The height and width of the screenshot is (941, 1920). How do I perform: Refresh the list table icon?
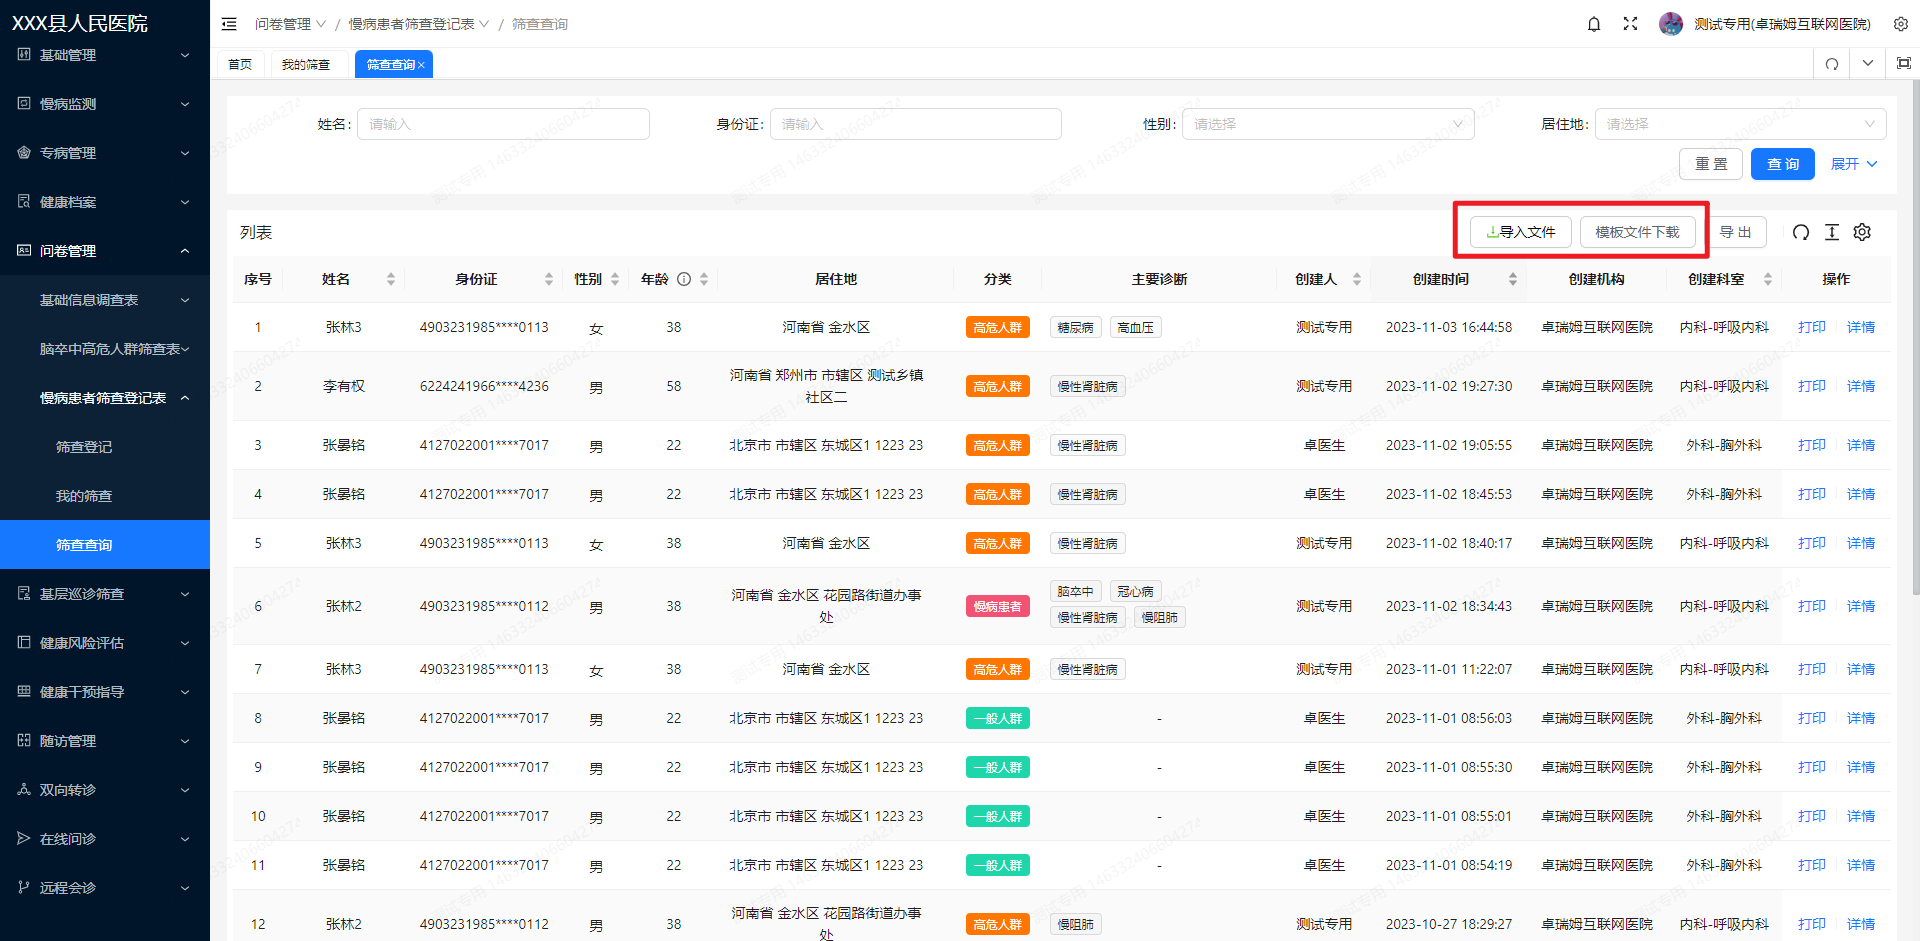[x=1801, y=232]
